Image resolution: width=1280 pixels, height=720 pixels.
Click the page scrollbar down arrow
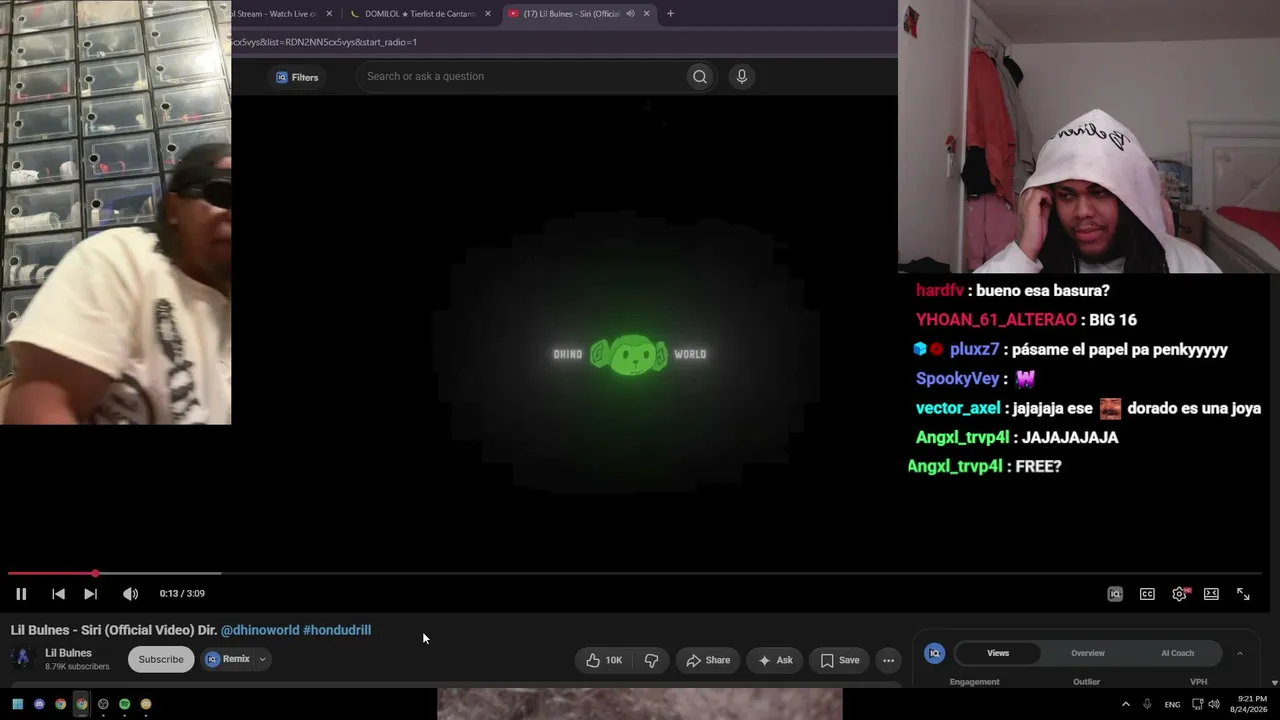1274,682
